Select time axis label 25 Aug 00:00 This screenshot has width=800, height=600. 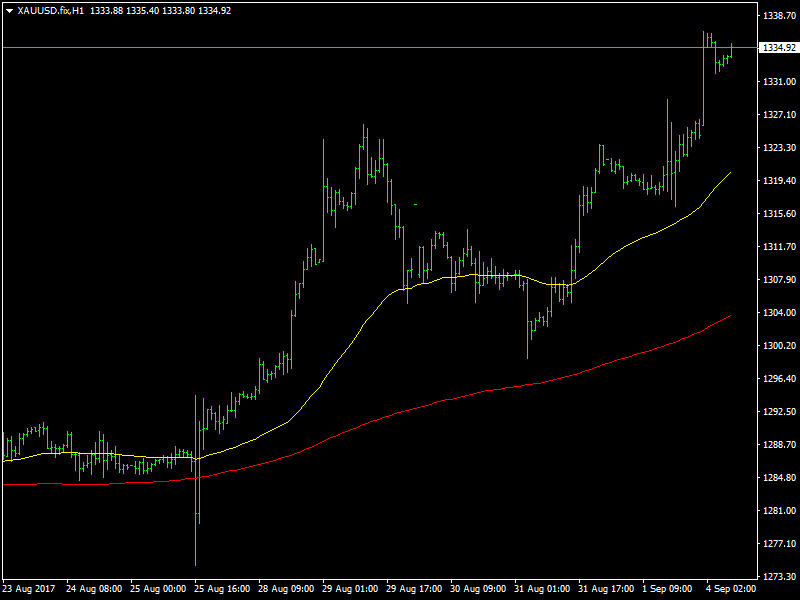tap(158, 589)
